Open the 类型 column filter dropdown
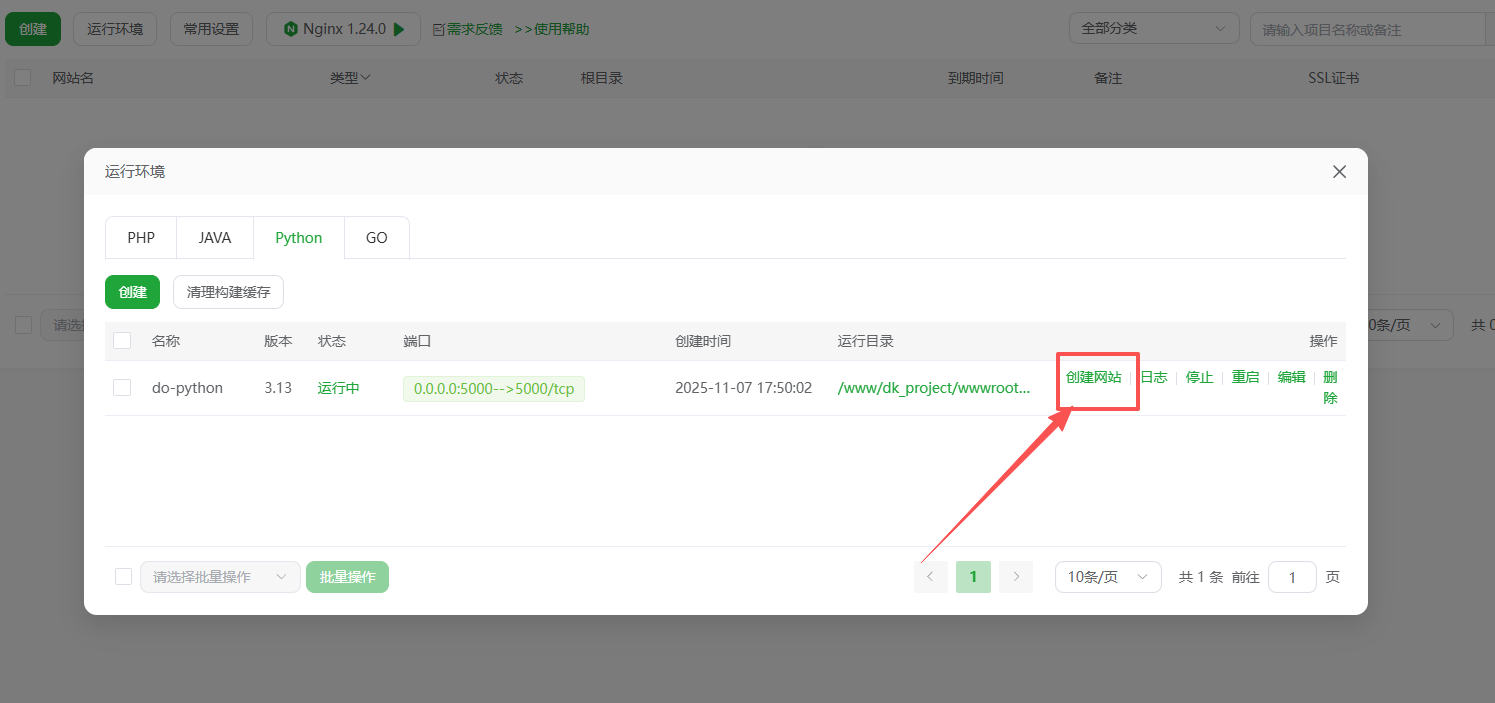This screenshot has width=1495, height=703. coord(363,77)
